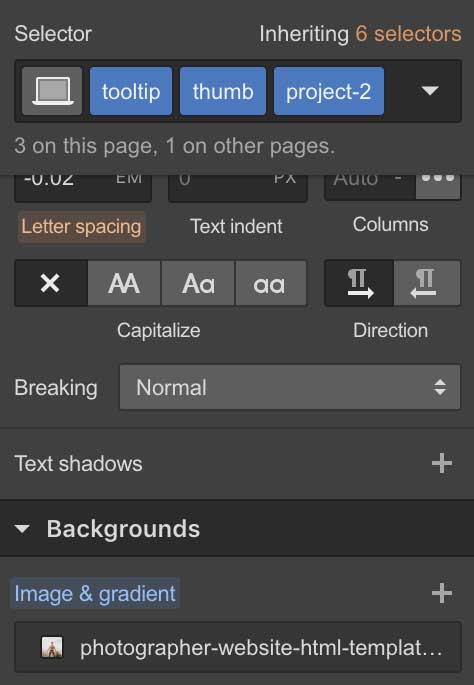This screenshot has height=685, width=474.
Task: Apply lowercase aa text transform
Action: point(271,283)
